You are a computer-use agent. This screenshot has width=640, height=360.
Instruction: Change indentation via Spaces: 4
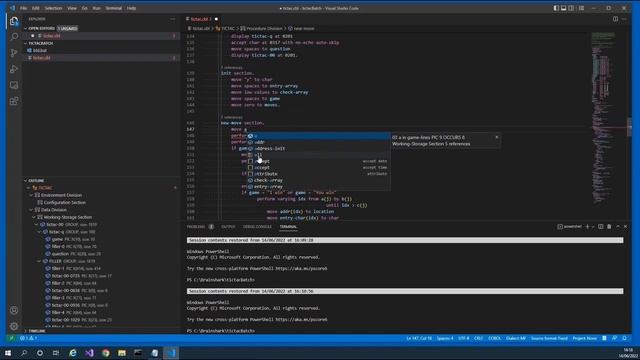tap(445, 338)
